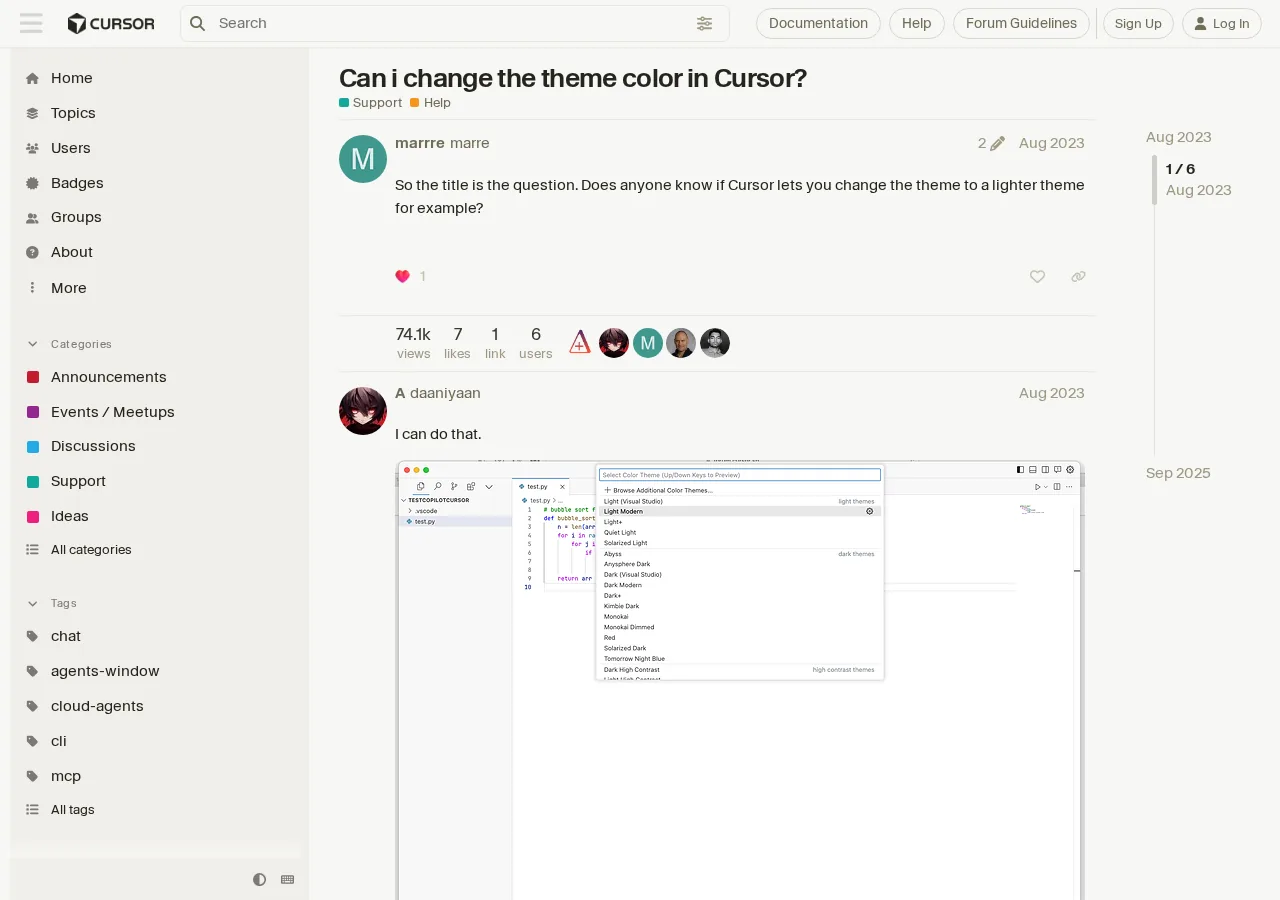
Task: Open Forum Guidelines
Action: (x=1021, y=23)
